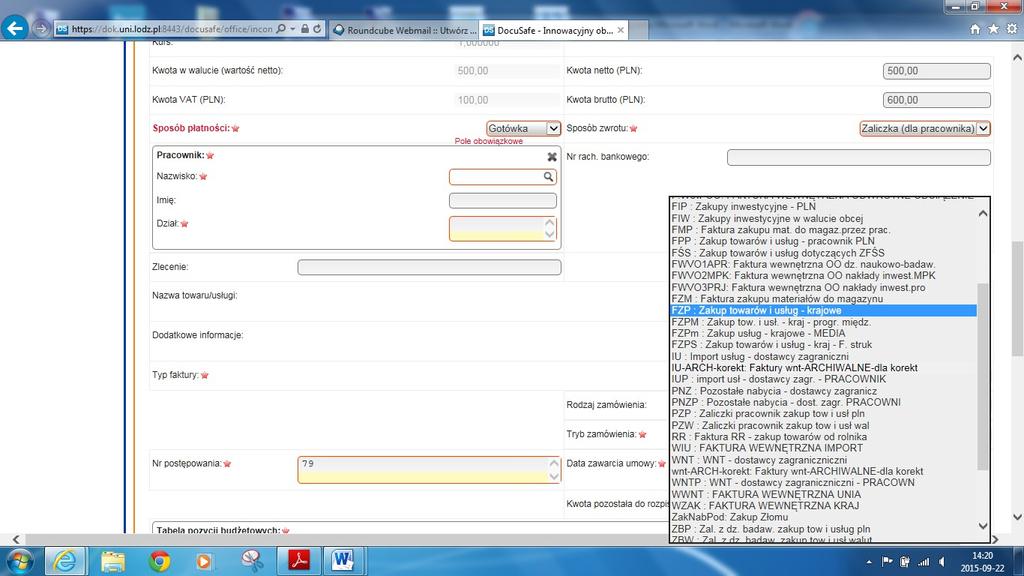1024x576 pixels.
Task: Open Favorites star icon
Action: point(993,29)
